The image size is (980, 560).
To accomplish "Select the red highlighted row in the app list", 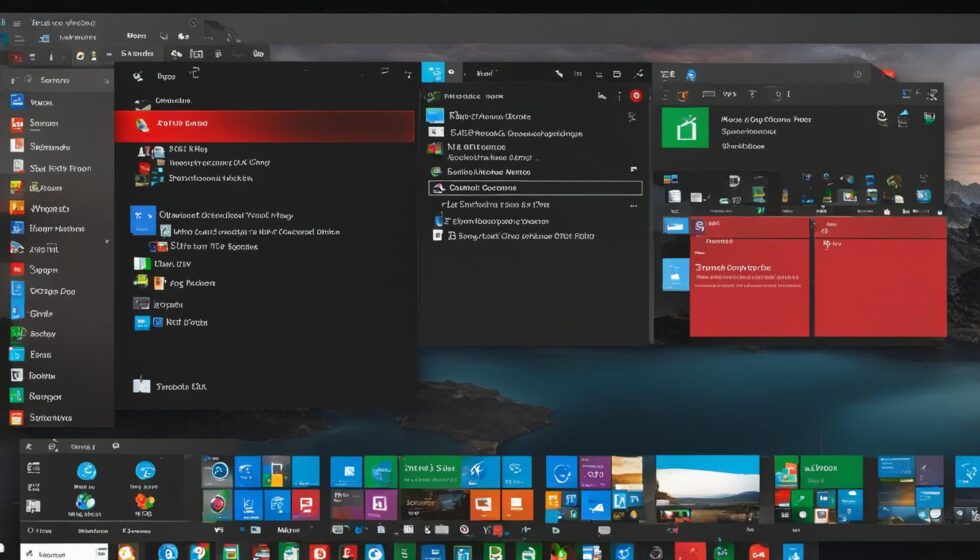I will (265, 125).
